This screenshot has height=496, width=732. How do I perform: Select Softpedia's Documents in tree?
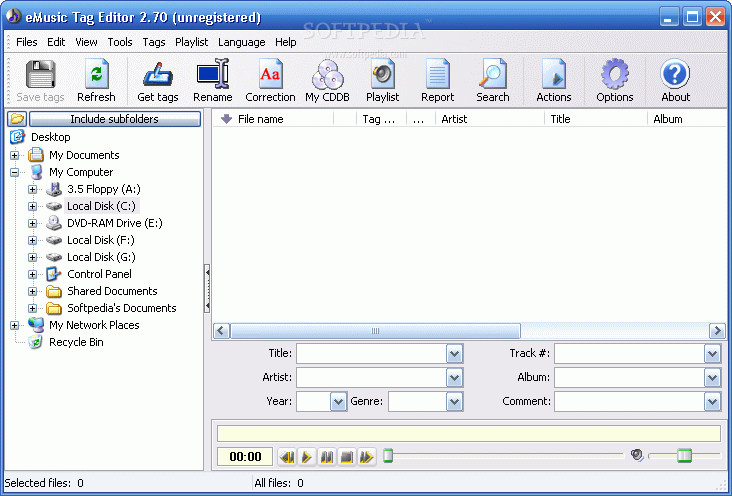click(x=122, y=308)
